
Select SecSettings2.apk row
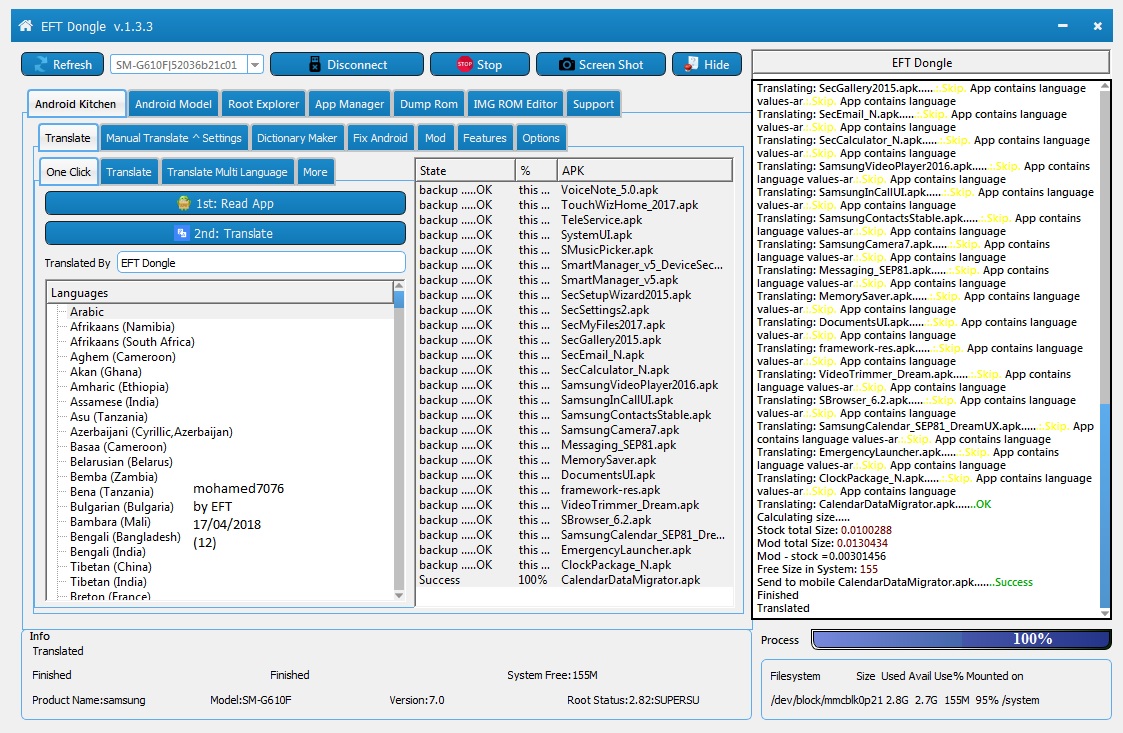coord(574,310)
